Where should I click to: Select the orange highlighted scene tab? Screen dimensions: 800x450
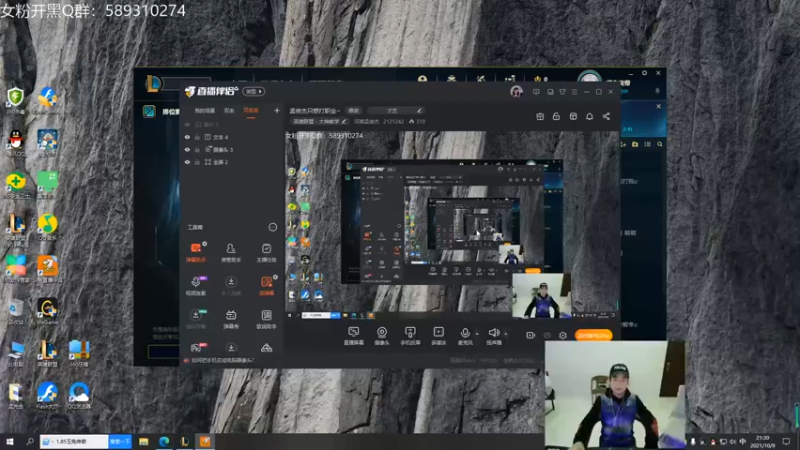click(x=251, y=110)
